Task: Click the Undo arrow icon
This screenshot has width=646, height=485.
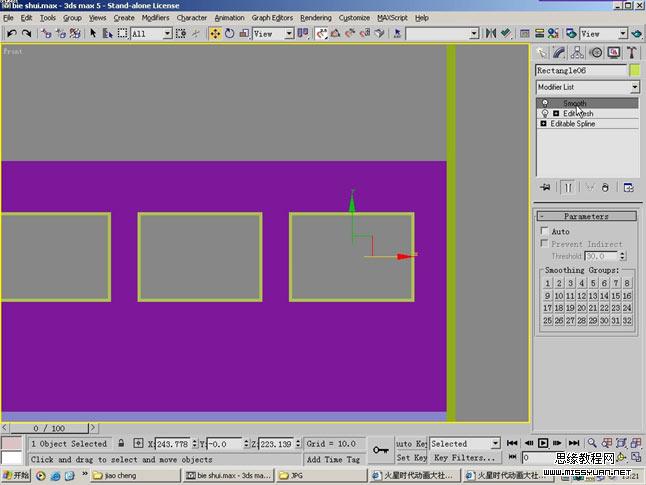Action: point(12,33)
